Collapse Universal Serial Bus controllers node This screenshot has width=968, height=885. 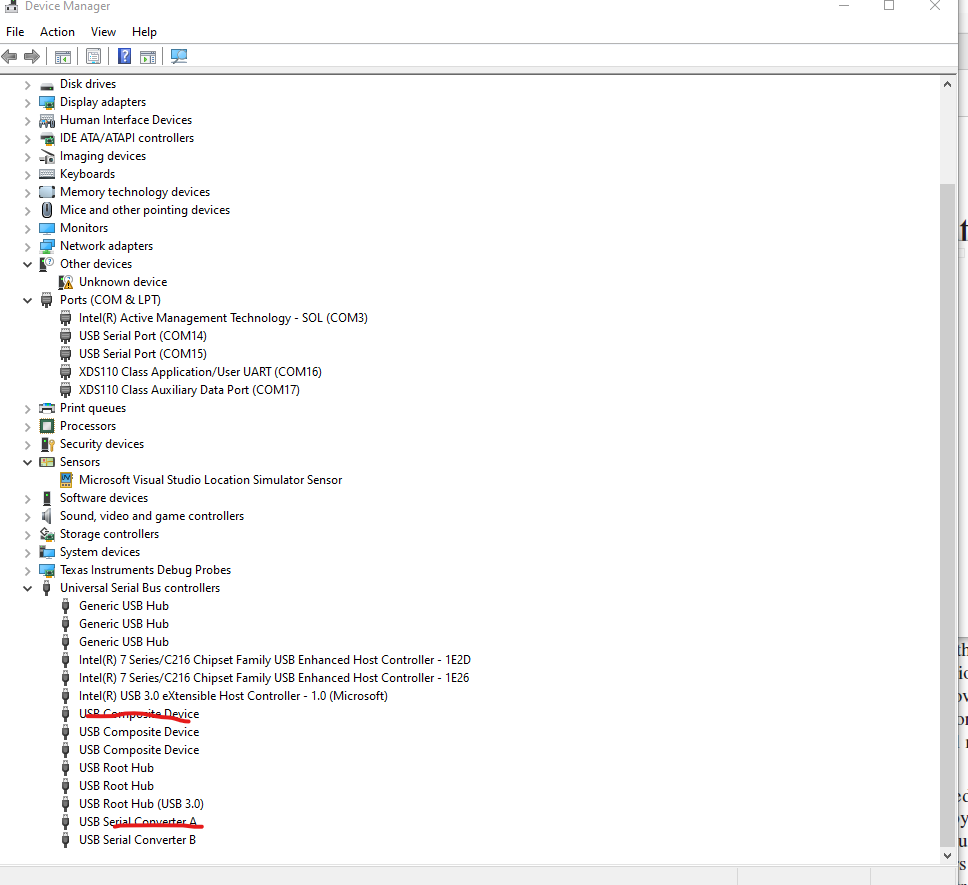click(x=27, y=589)
